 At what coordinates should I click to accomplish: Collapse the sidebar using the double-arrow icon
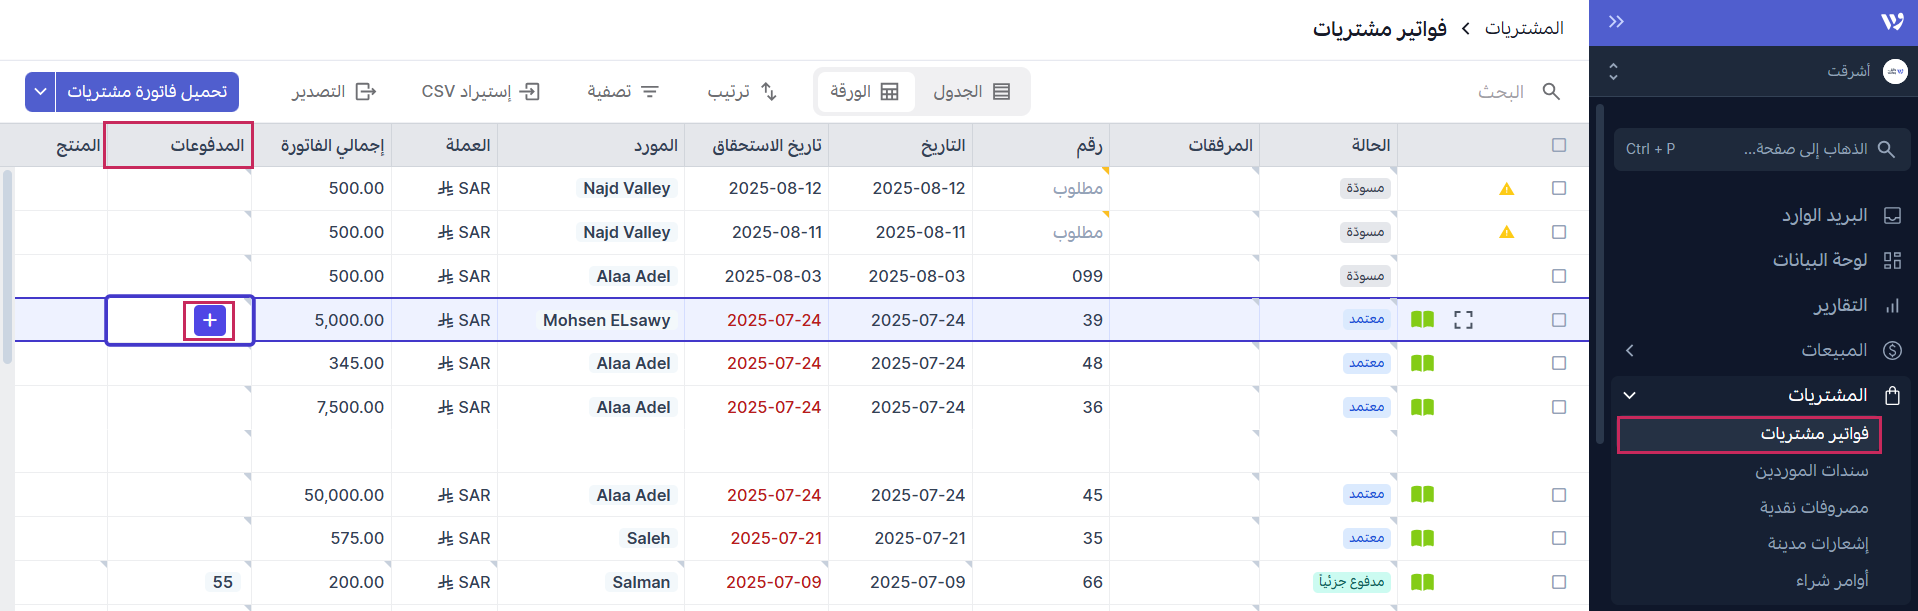click(x=1616, y=22)
